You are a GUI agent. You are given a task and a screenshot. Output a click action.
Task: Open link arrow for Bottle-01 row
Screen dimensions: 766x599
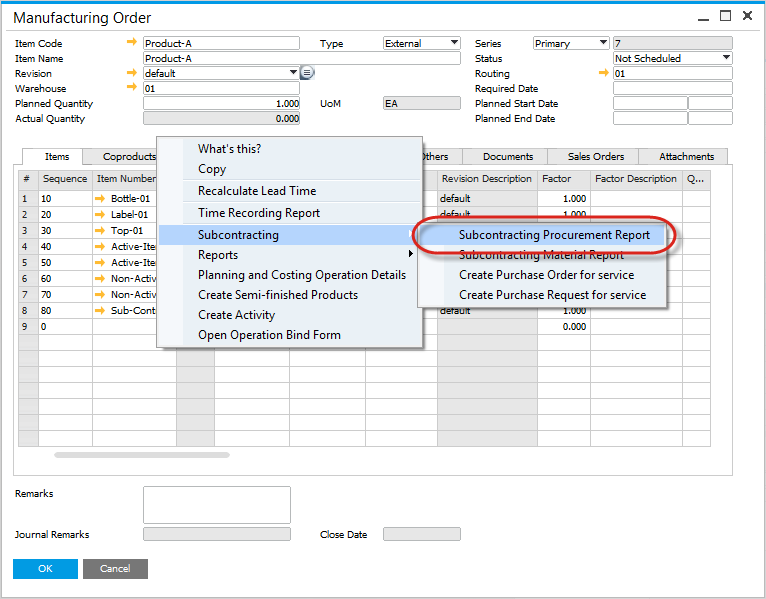(100, 198)
